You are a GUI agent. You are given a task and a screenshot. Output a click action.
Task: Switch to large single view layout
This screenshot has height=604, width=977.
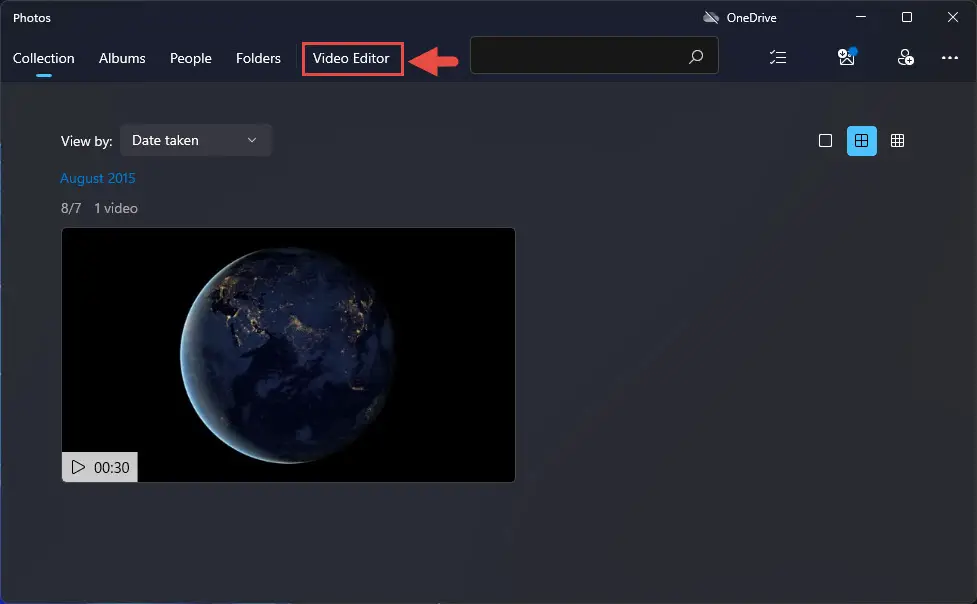tap(825, 141)
